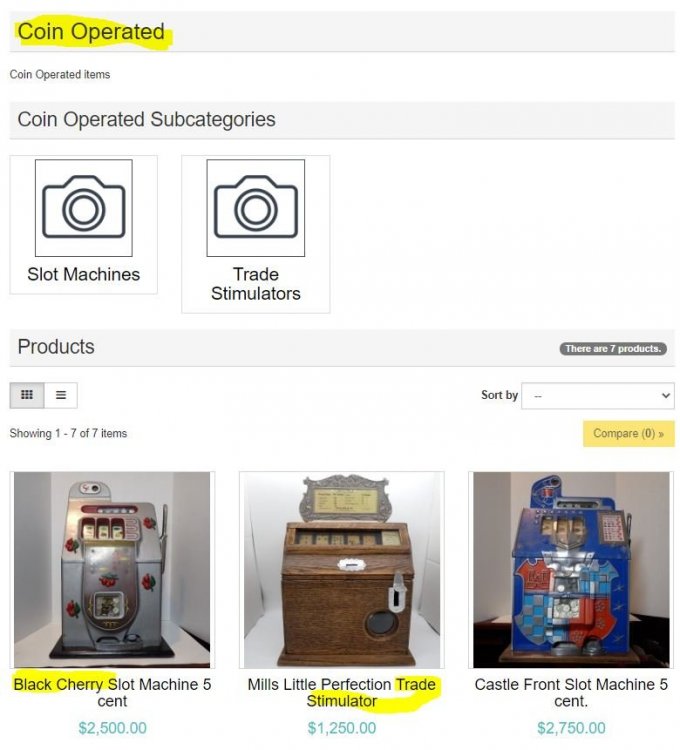Open Slot Machines subcategory link

(x=84, y=275)
